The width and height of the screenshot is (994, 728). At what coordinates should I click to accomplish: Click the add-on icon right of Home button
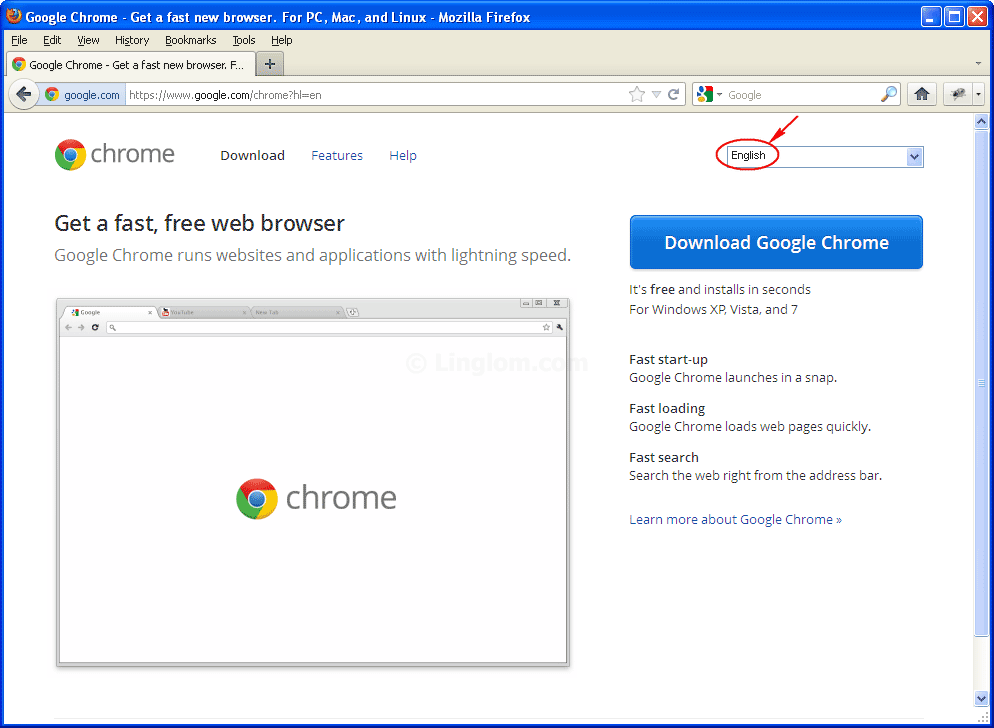coord(957,94)
